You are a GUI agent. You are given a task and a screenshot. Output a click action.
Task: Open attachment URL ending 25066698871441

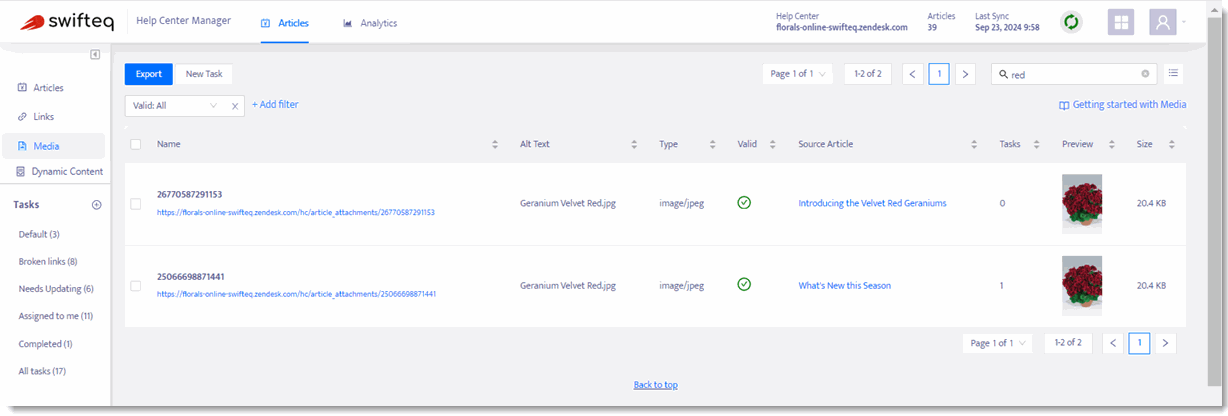click(x=296, y=294)
